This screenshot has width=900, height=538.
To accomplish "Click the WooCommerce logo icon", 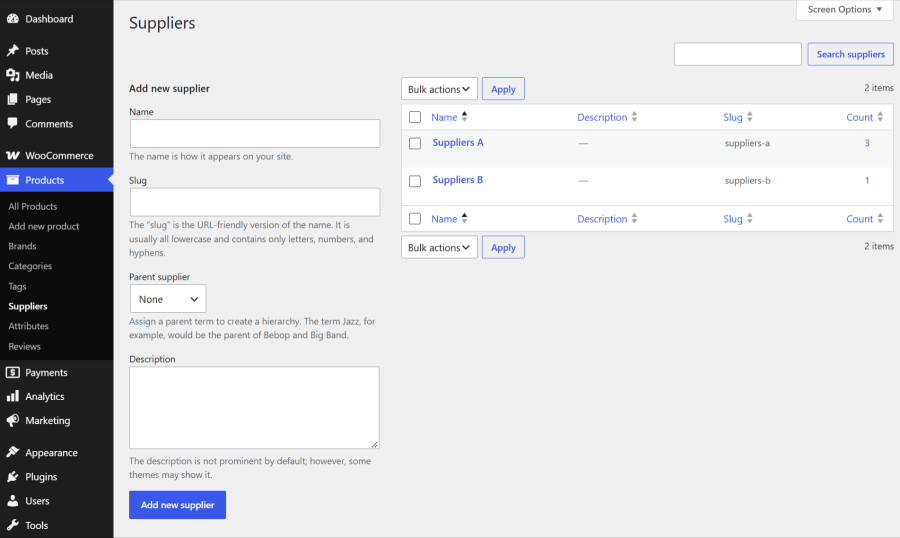I will pyautogui.click(x=13, y=155).
